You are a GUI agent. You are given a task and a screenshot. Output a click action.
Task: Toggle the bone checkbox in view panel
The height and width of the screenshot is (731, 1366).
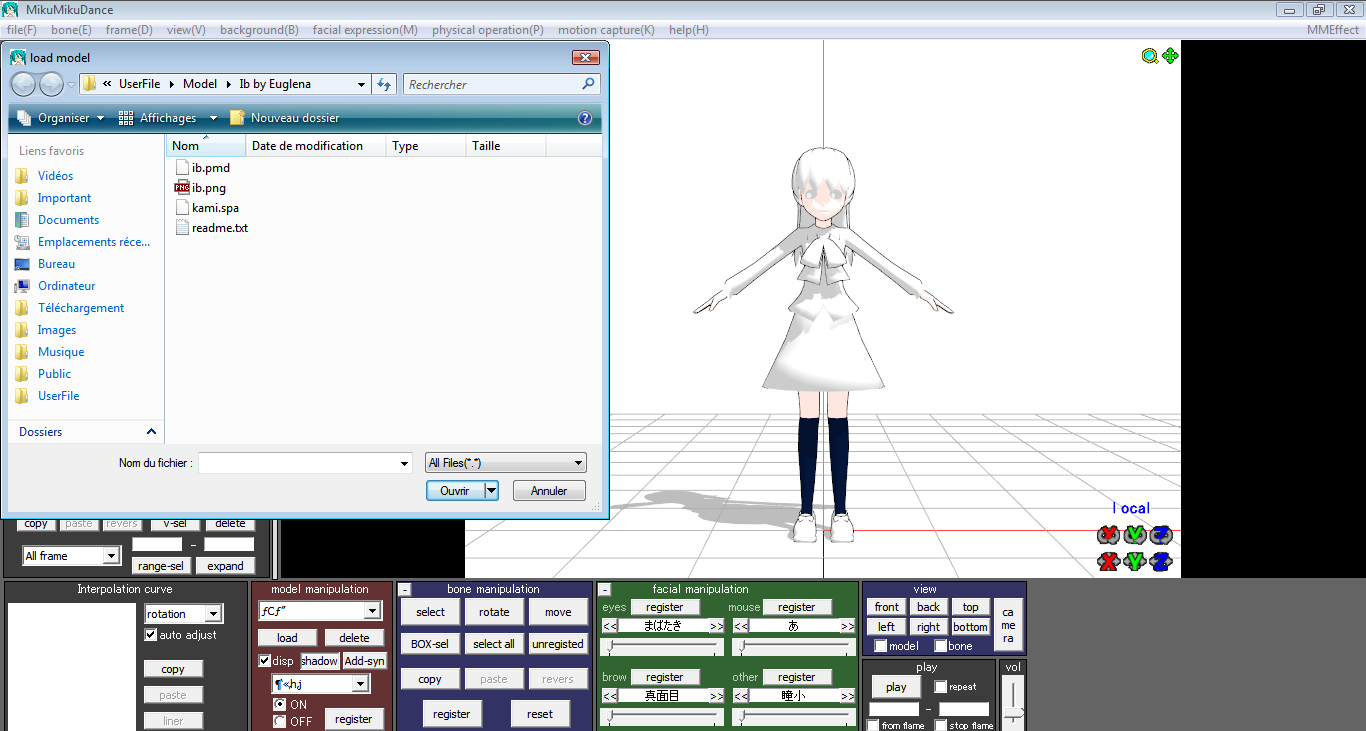point(940,646)
